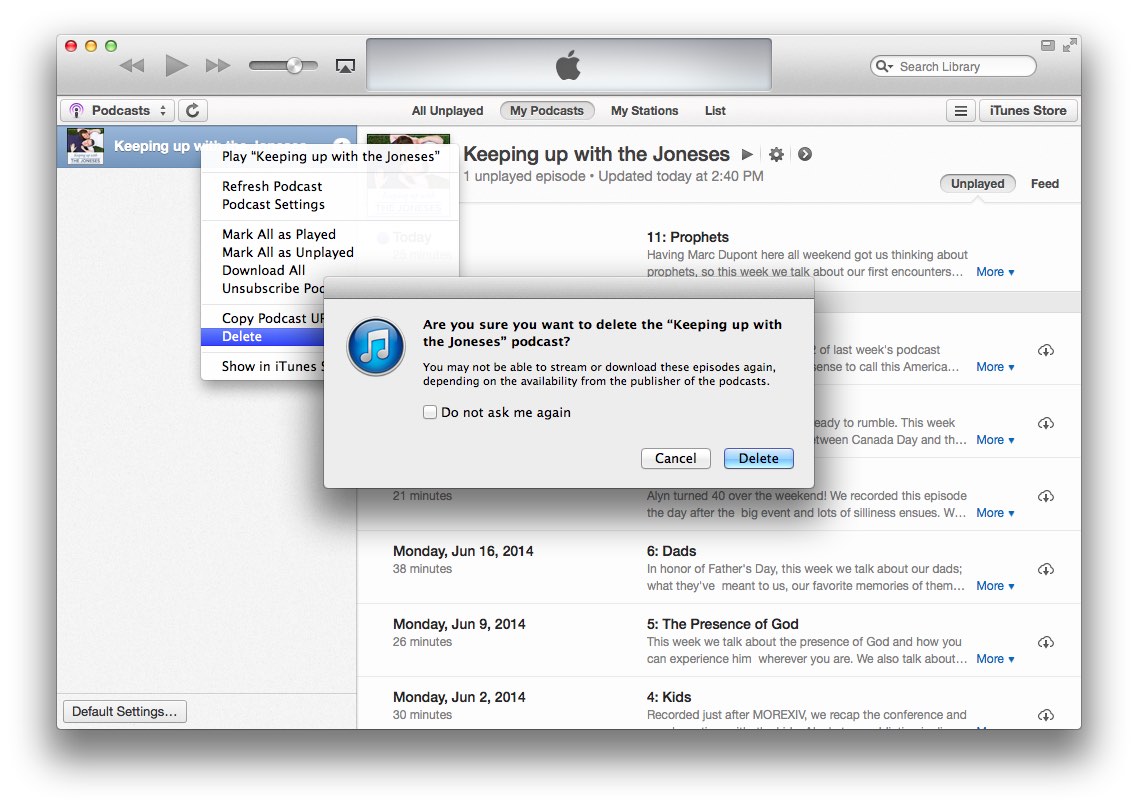The width and height of the screenshot is (1138, 808).
Task: Choose Show in iTunes Store entry
Action: pos(263,366)
